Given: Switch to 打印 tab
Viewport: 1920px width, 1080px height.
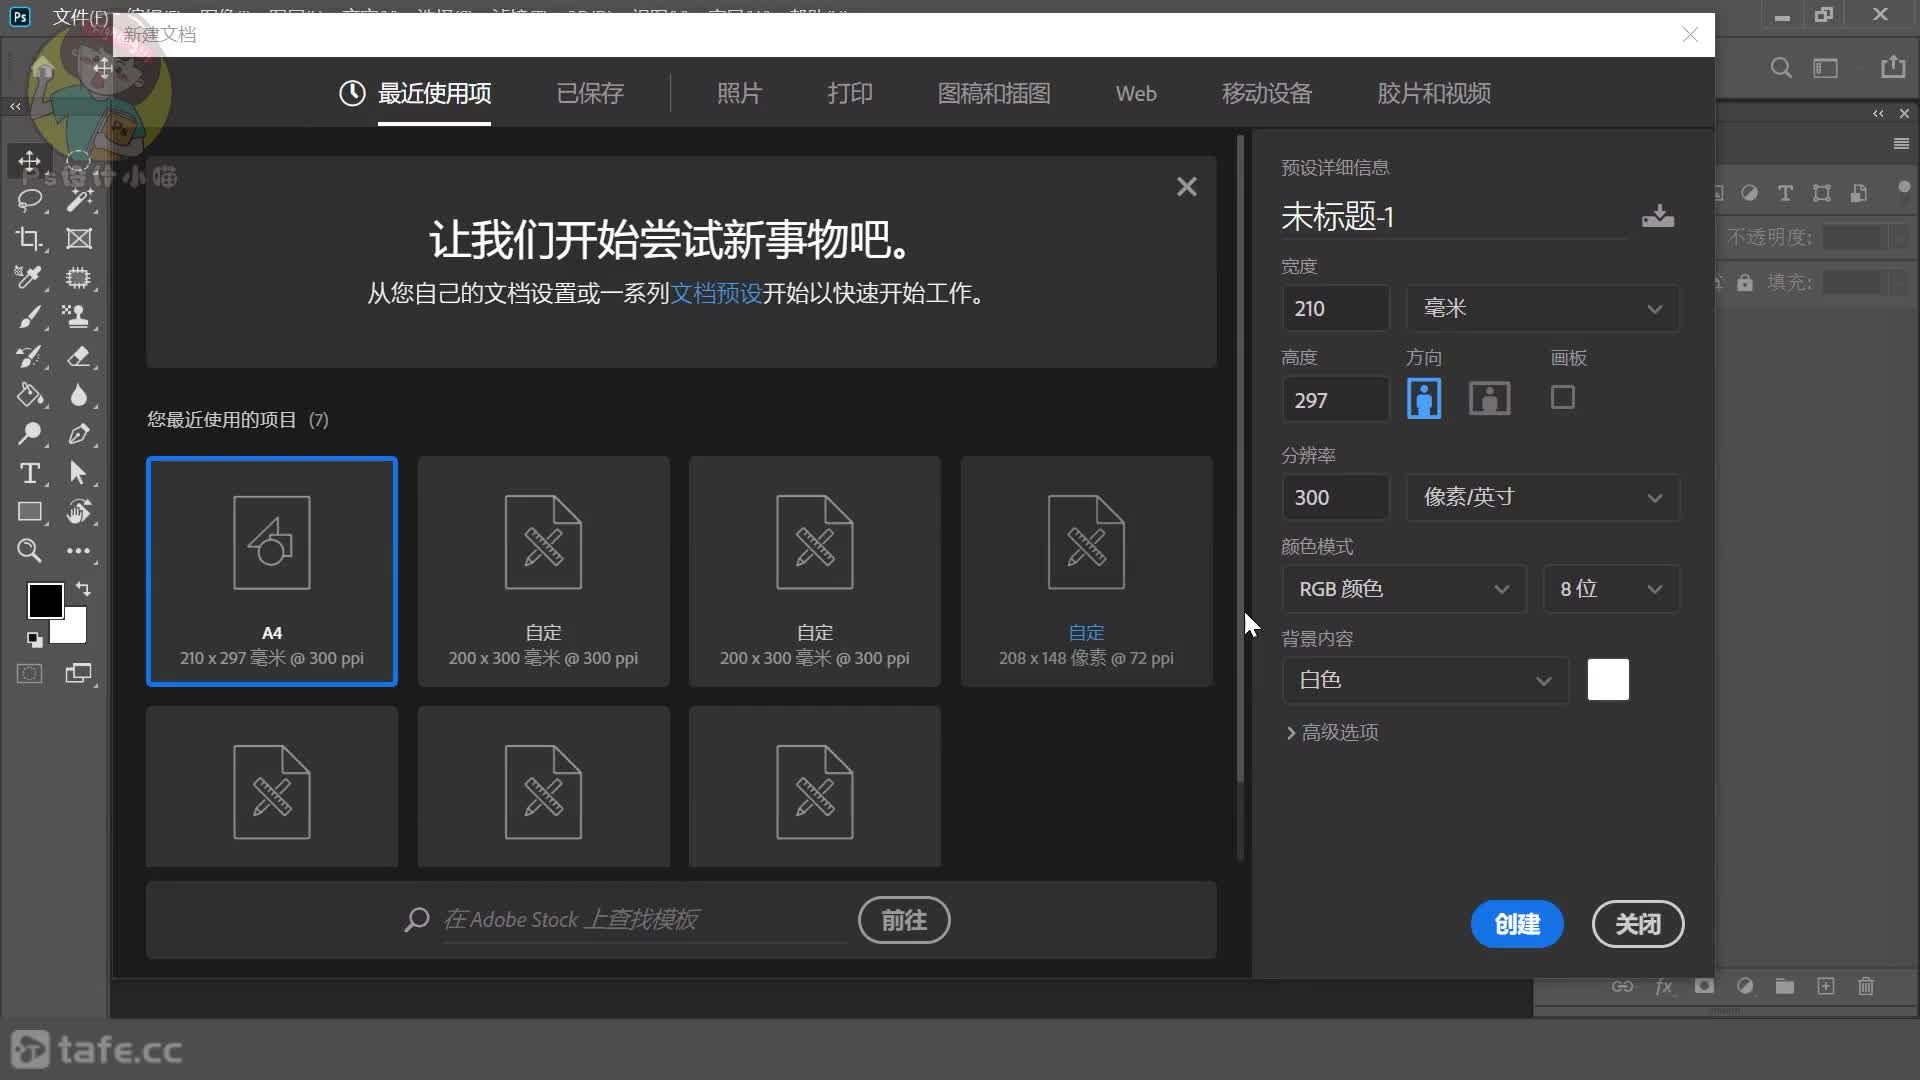Looking at the screenshot, I should (x=850, y=93).
